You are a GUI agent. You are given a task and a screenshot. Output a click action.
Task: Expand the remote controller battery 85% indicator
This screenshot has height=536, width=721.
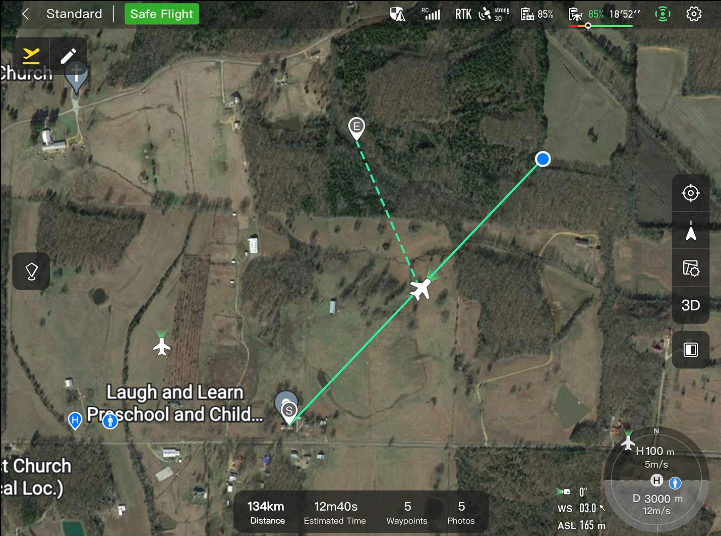coord(537,14)
